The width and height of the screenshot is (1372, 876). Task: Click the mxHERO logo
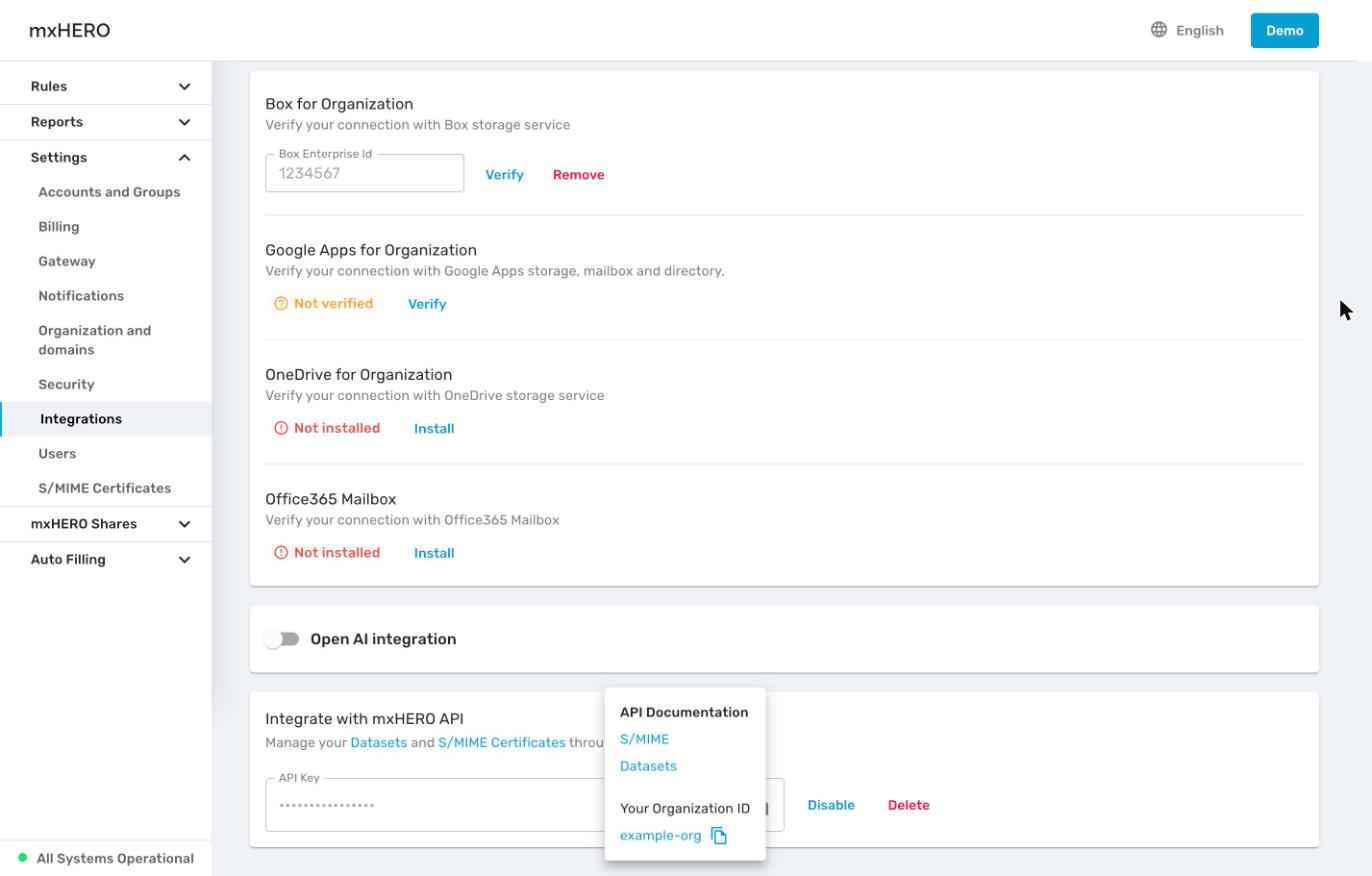[70, 30]
